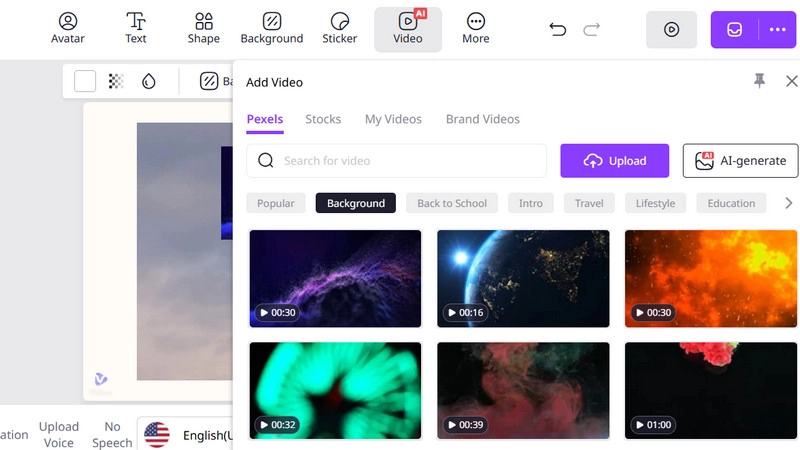Show more categories with right chevron
800x450 pixels.
coord(788,203)
